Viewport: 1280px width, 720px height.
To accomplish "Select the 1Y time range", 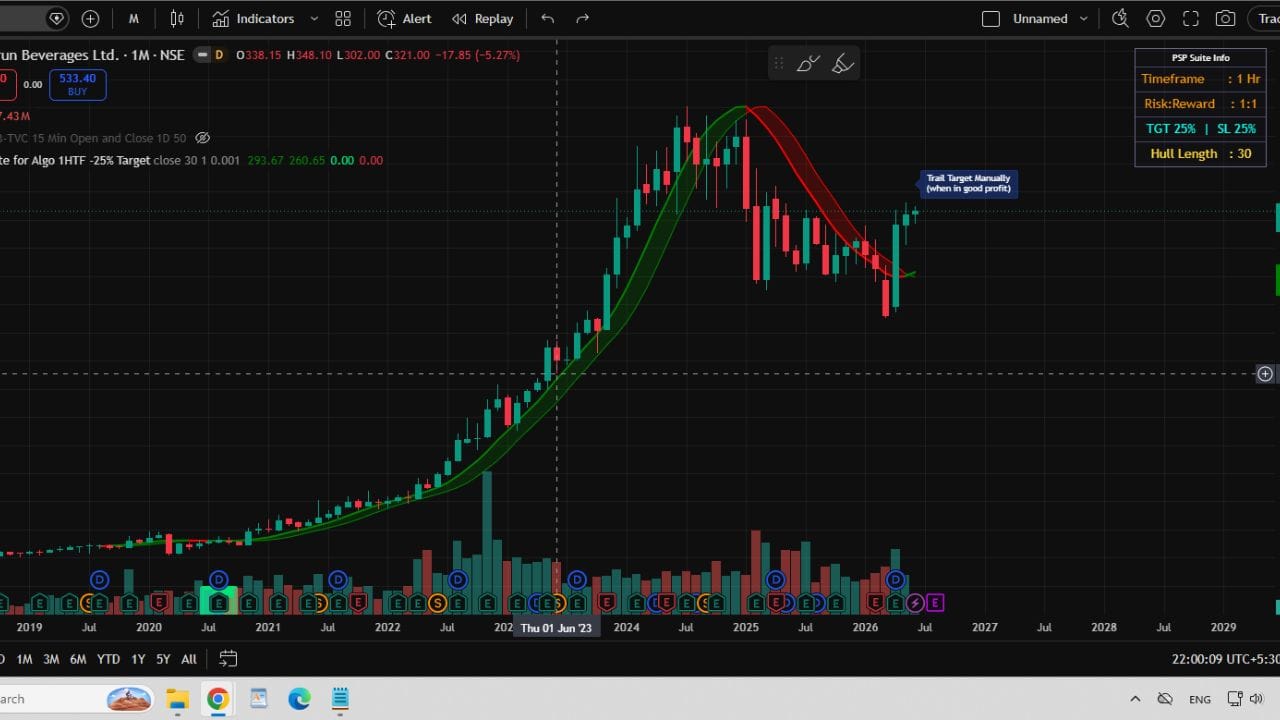I will pyautogui.click(x=138, y=659).
